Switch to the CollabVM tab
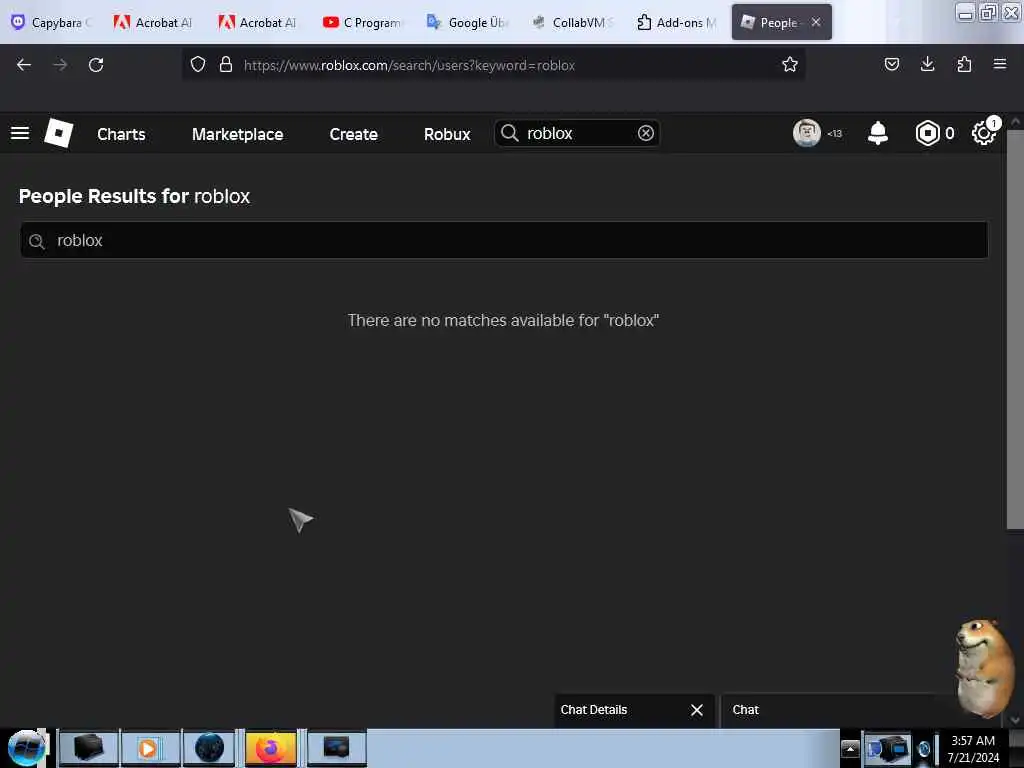 coord(572,22)
